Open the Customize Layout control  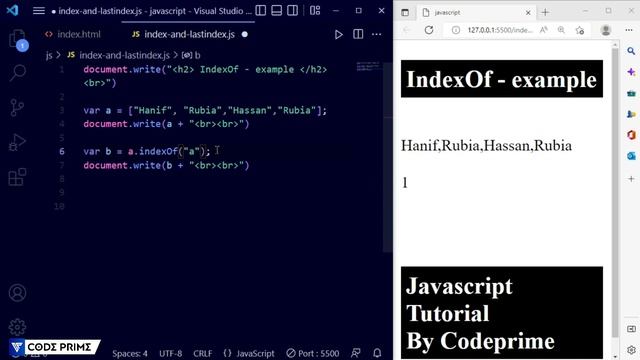click(315, 11)
